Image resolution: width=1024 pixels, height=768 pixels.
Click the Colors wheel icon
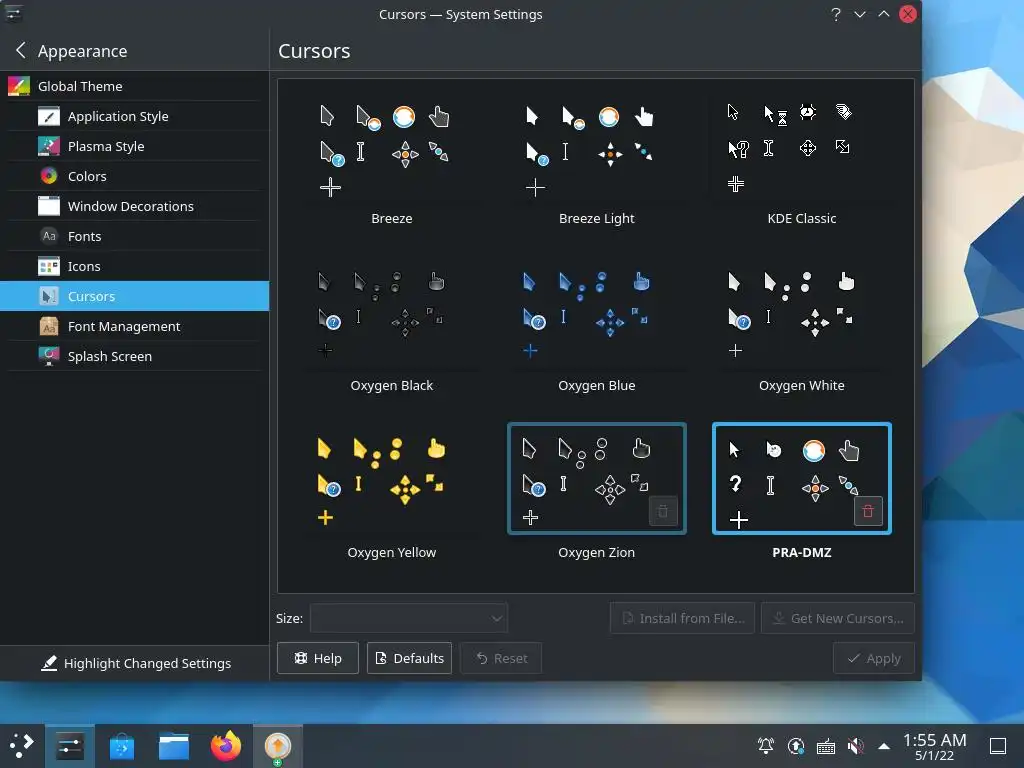49,176
